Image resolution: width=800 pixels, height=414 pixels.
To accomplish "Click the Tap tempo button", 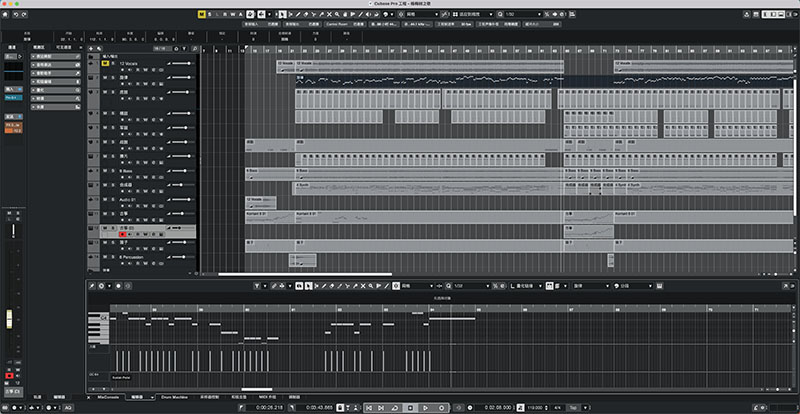I will (572, 408).
